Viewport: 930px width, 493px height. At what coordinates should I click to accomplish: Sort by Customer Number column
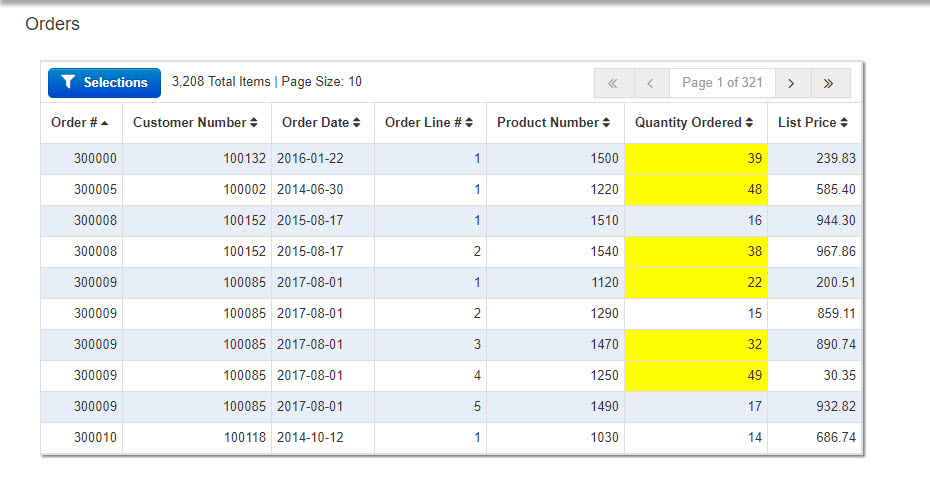point(196,123)
